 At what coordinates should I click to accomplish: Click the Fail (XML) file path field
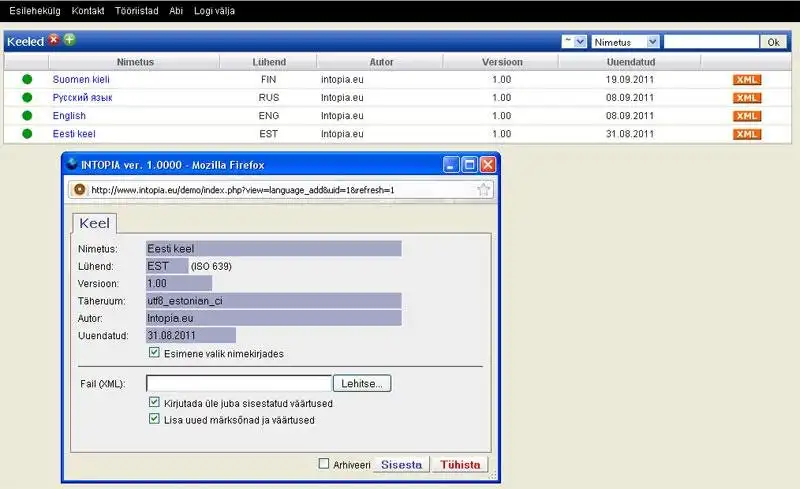pyautogui.click(x=239, y=383)
